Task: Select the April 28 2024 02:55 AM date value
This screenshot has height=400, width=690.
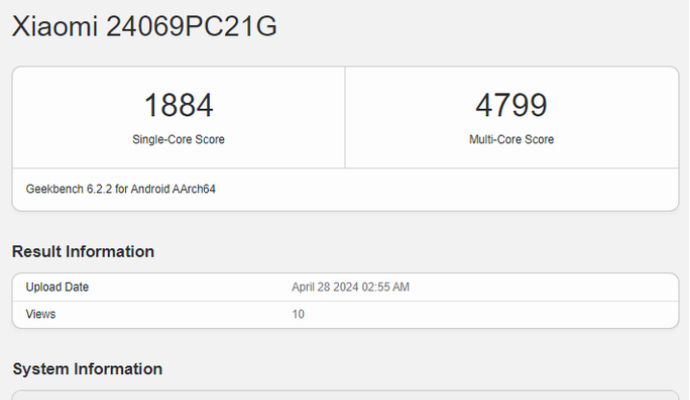Action: point(351,287)
